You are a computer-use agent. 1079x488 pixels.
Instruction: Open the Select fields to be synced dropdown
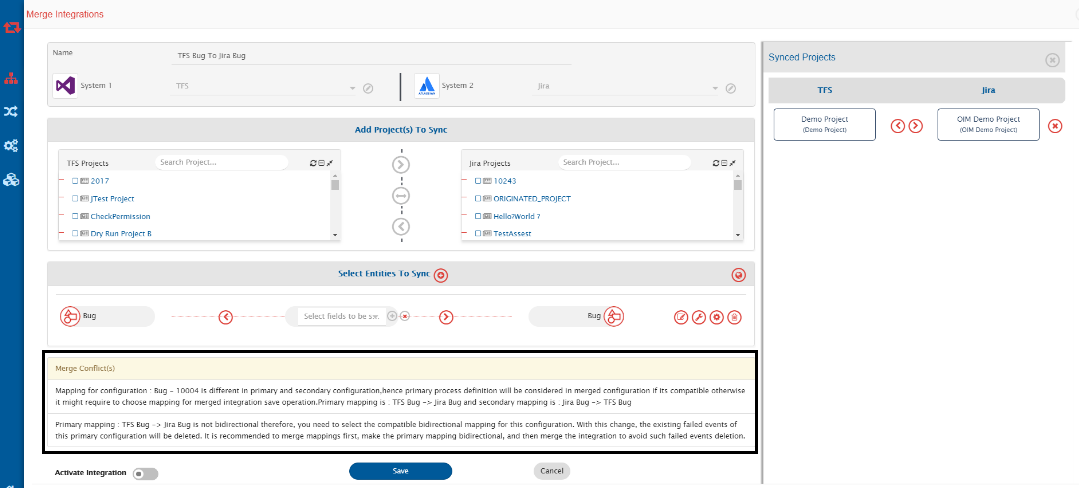(341, 317)
